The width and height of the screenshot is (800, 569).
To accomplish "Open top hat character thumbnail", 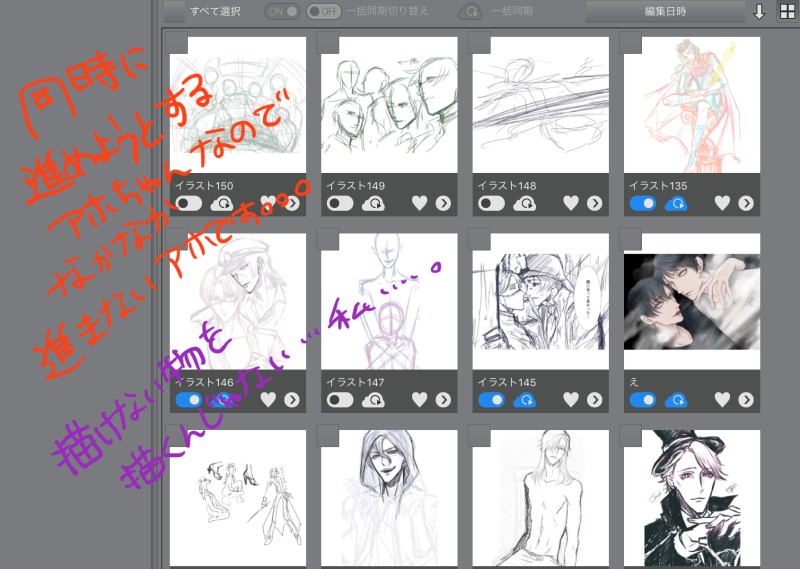I will (692, 498).
